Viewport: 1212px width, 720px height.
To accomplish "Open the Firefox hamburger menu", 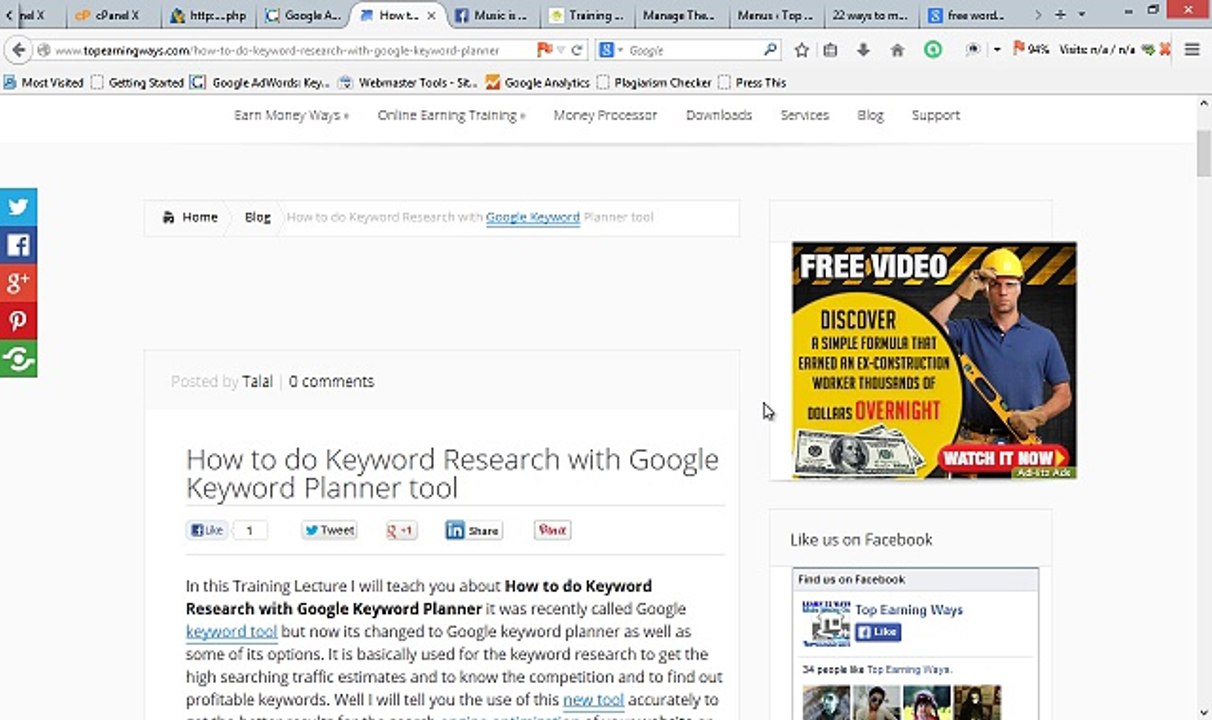I will (x=1192, y=49).
